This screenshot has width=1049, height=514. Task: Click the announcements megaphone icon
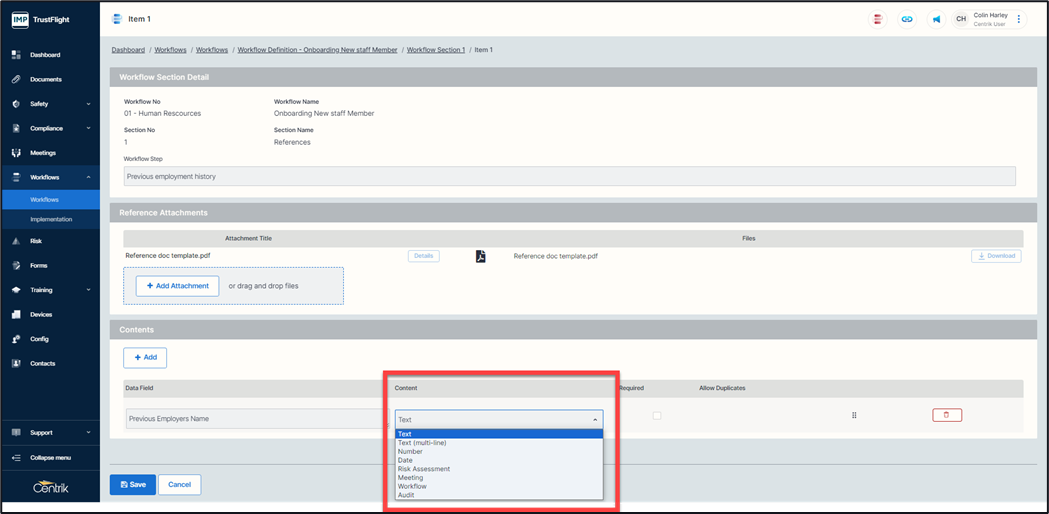pyautogui.click(x=936, y=19)
